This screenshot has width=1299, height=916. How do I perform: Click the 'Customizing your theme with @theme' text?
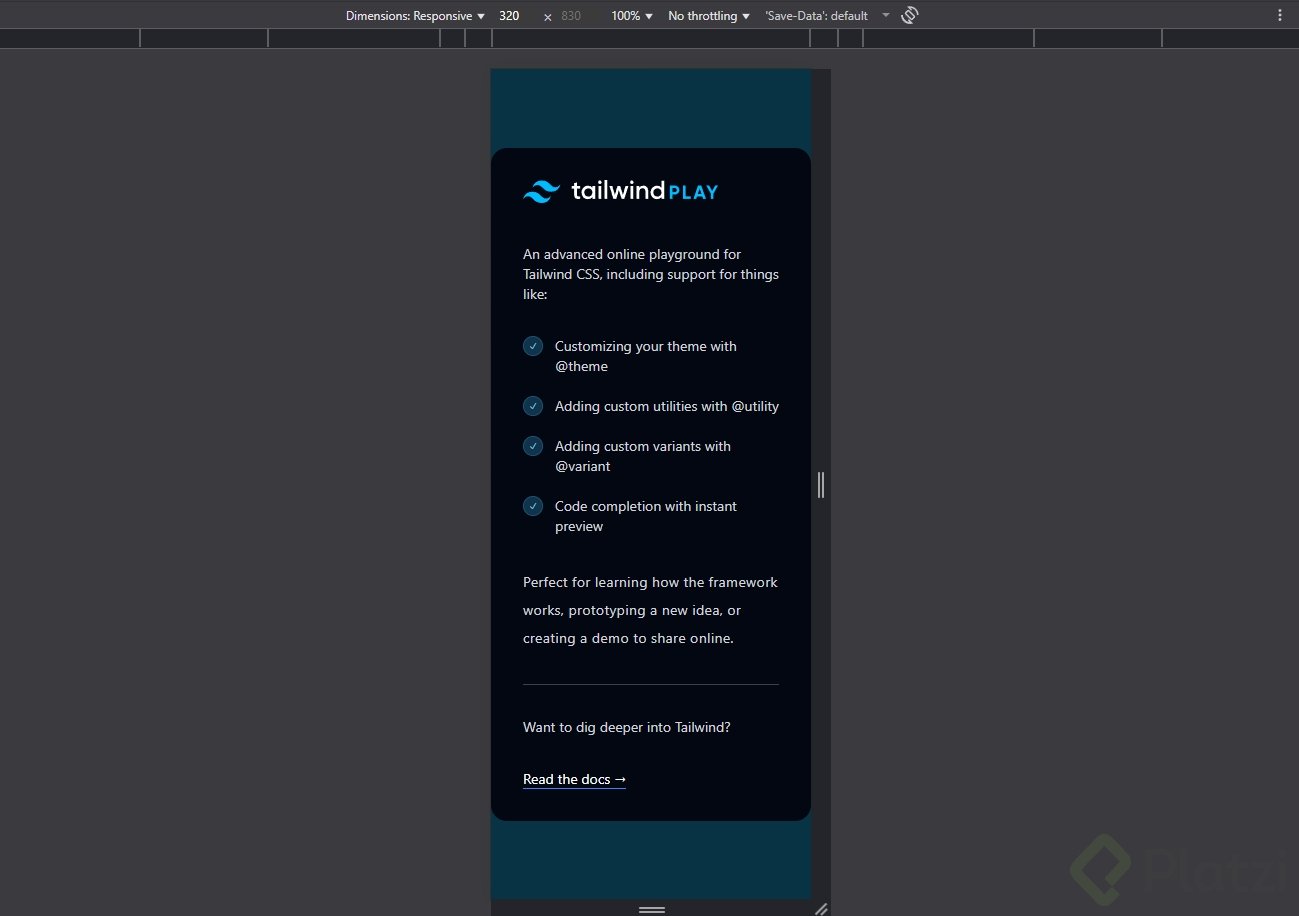pos(646,356)
